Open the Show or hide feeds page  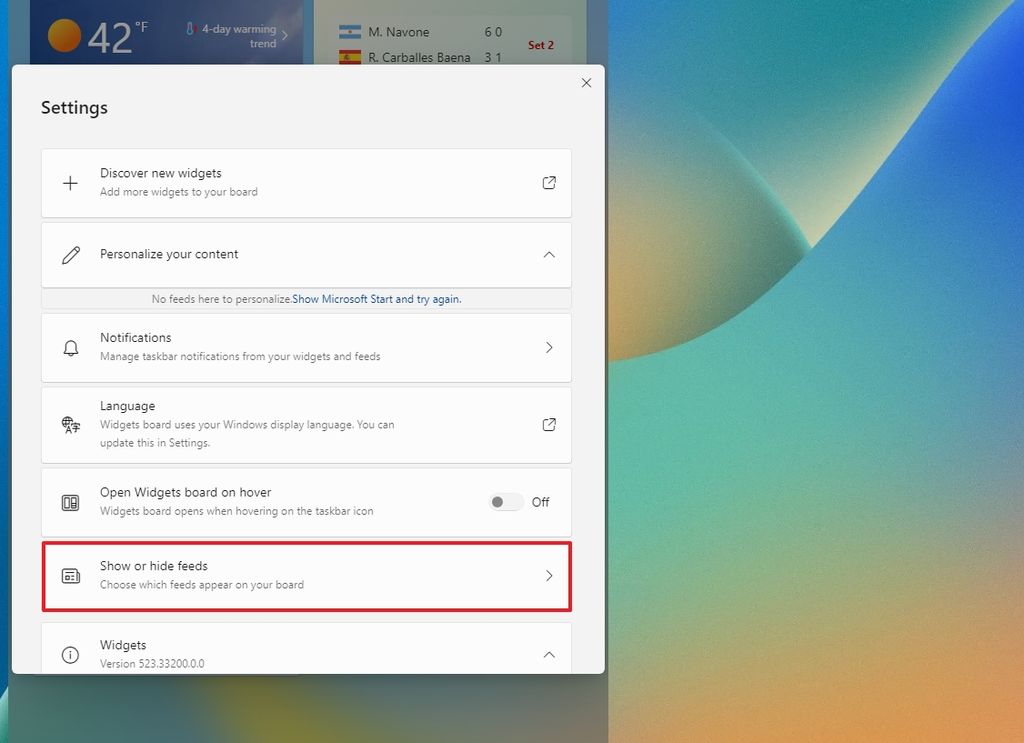(x=549, y=576)
